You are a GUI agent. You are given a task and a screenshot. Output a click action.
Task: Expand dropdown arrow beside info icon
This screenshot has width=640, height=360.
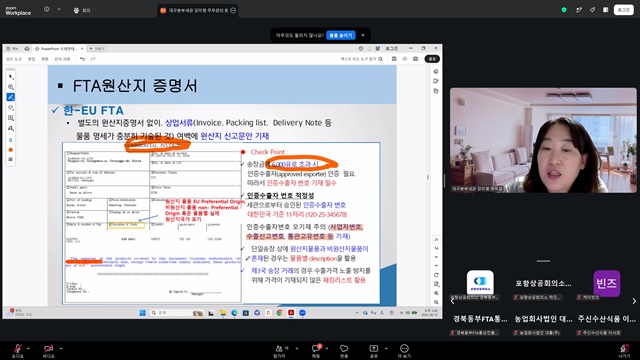pyautogui.click(x=59, y=9)
